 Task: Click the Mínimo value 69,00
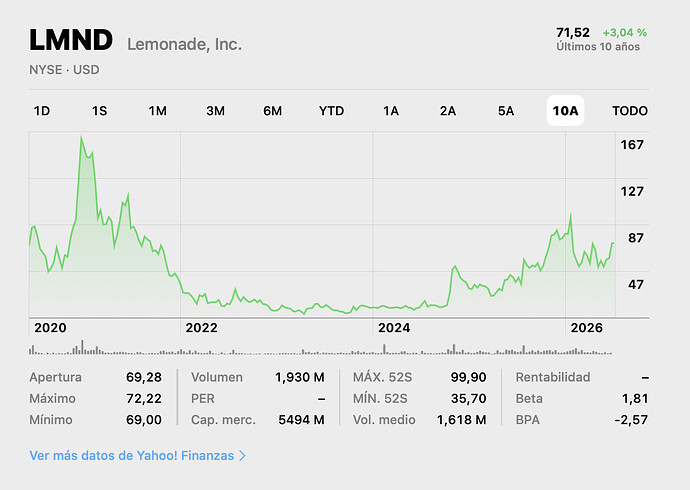144,420
